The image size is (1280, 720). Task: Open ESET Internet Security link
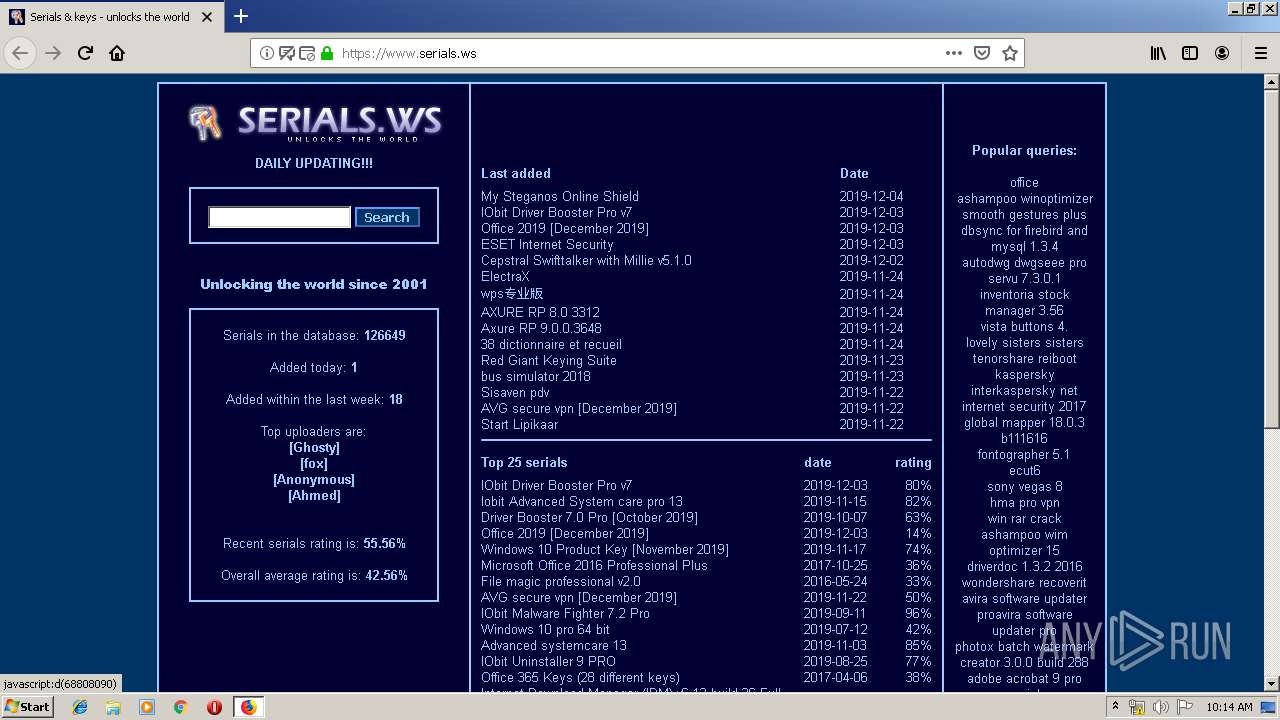point(547,244)
